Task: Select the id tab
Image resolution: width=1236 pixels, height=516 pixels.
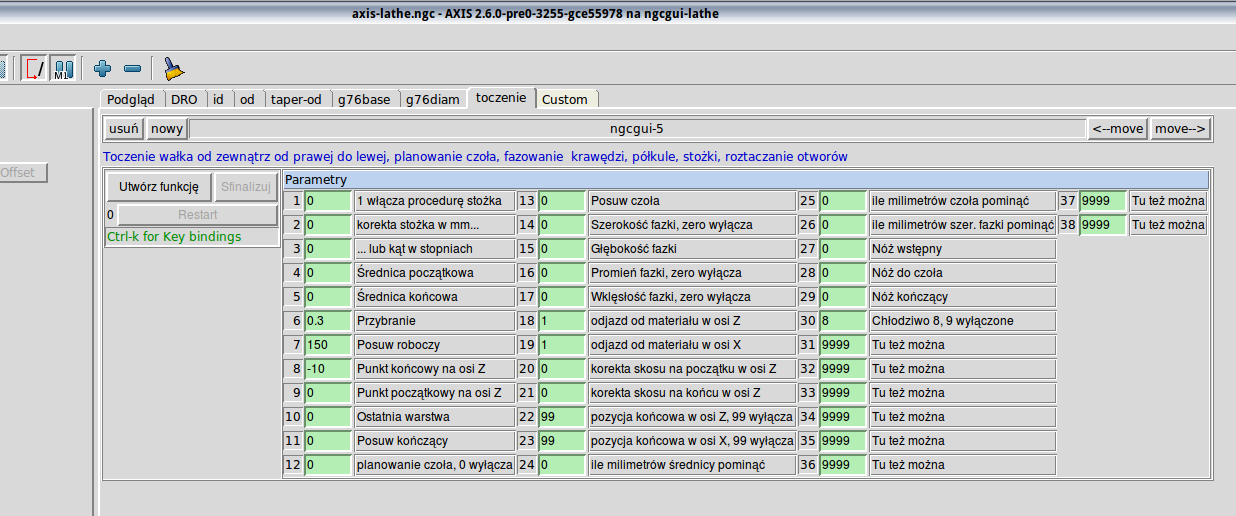Action: coord(218,99)
